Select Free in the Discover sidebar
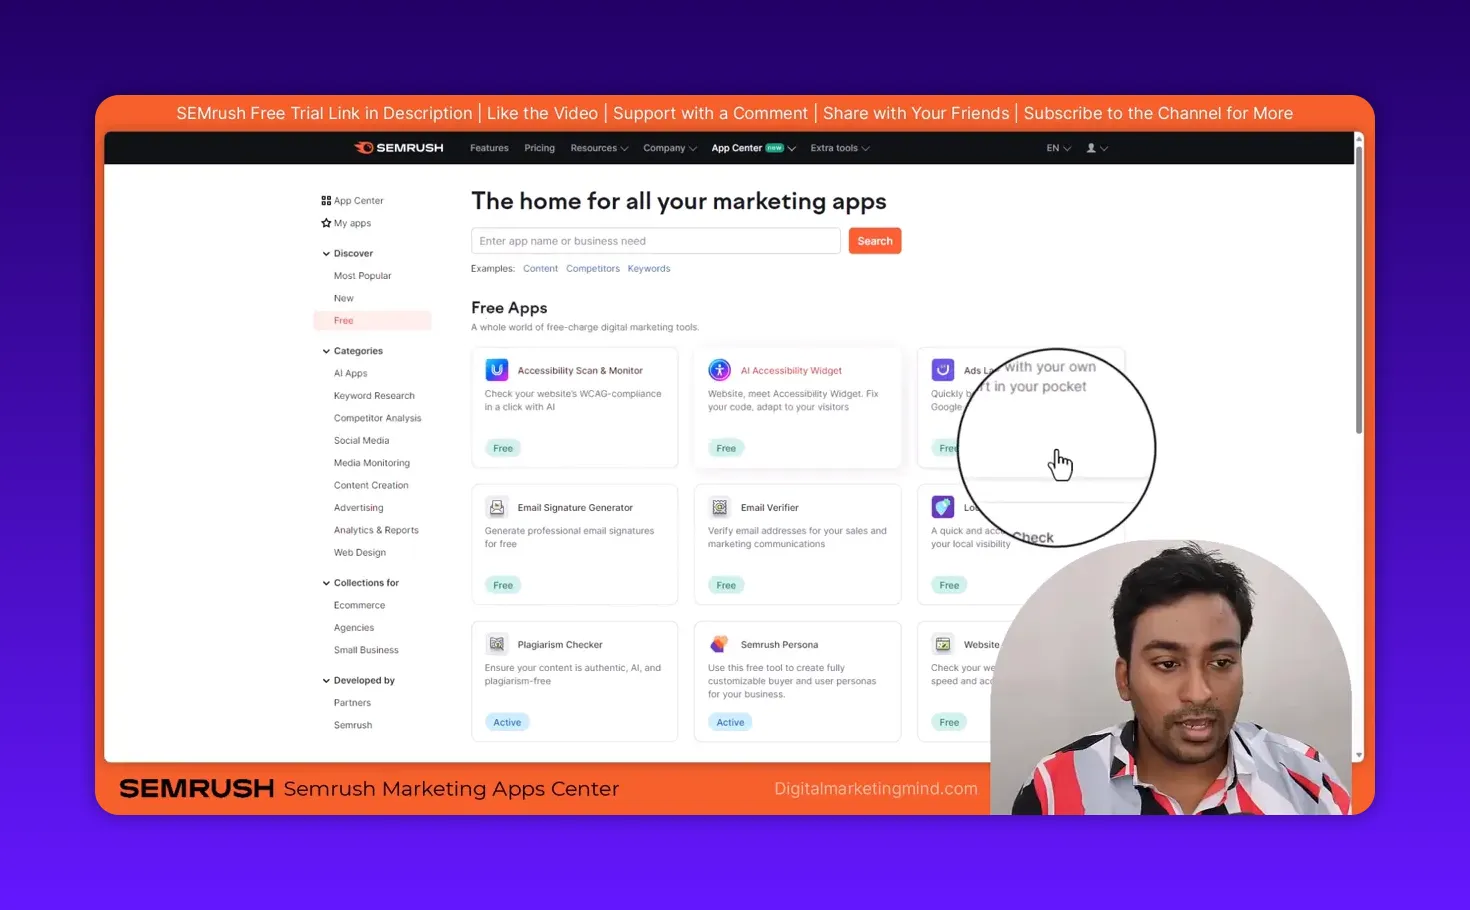Image resolution: width=1470 pixels, height=910 pixels. coord(343,320)
